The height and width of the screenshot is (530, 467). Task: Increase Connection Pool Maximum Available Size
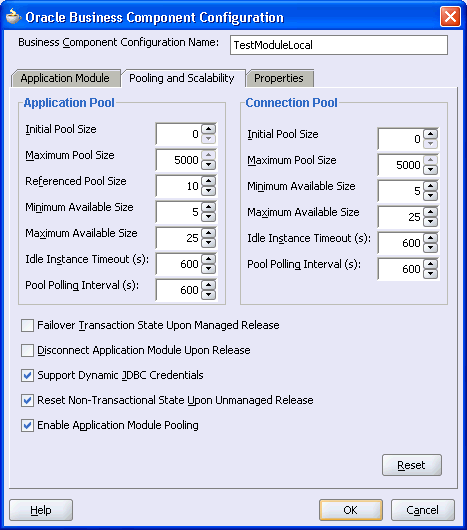click(x=431, y=212)
